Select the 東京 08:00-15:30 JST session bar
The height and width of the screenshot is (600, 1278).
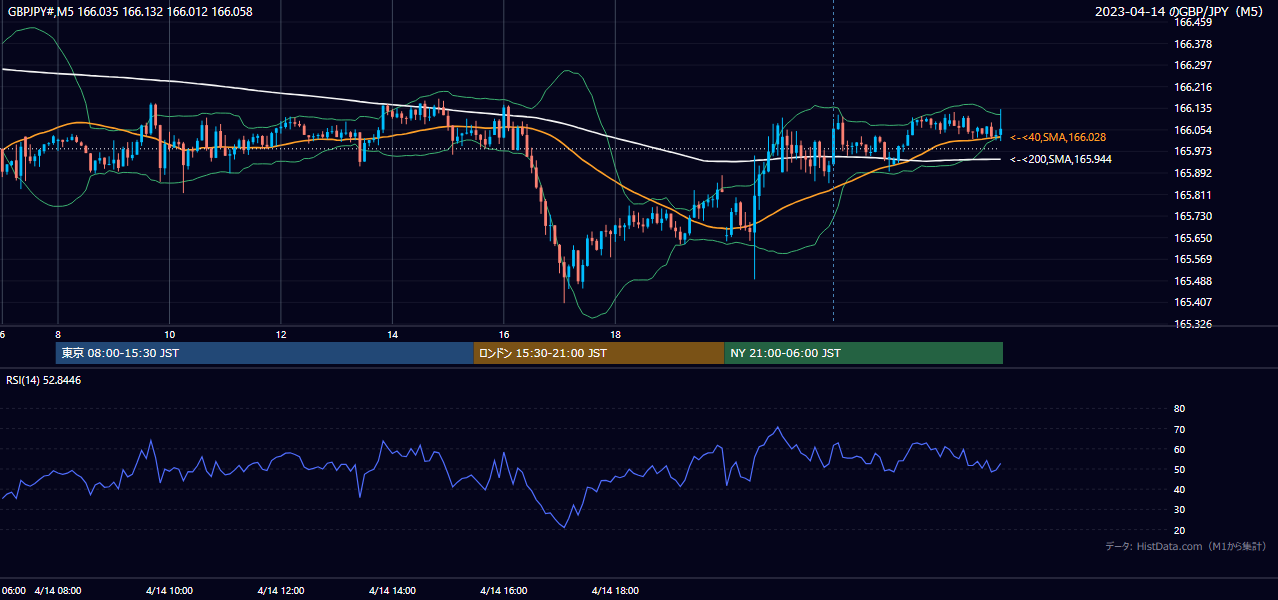(x=264, y=353)
